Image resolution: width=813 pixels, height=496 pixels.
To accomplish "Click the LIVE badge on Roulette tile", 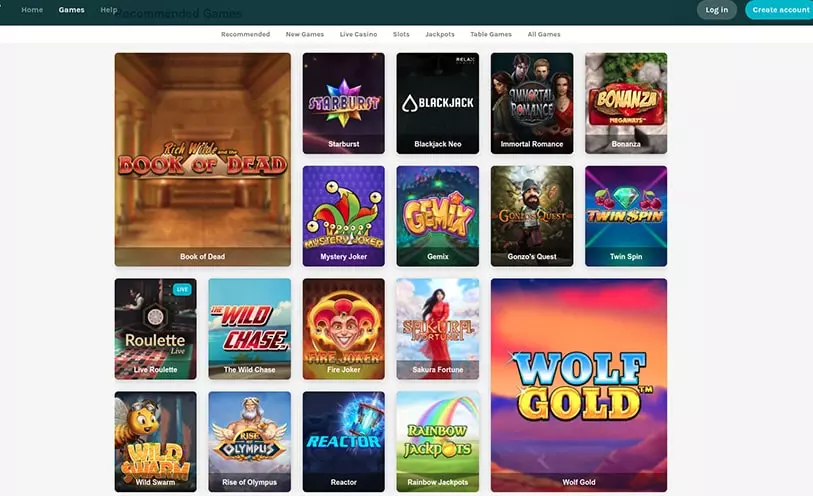I will 182,289.
